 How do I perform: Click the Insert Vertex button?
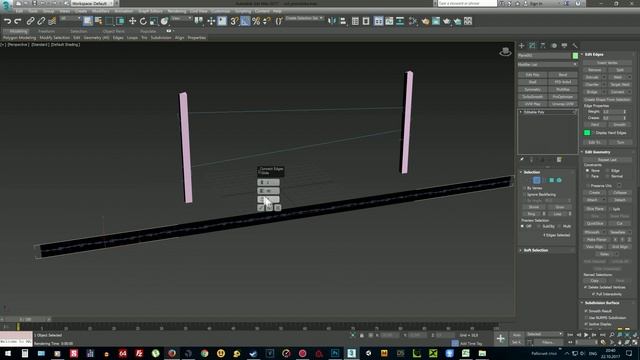pyautogui.click(x=607, y=63)
